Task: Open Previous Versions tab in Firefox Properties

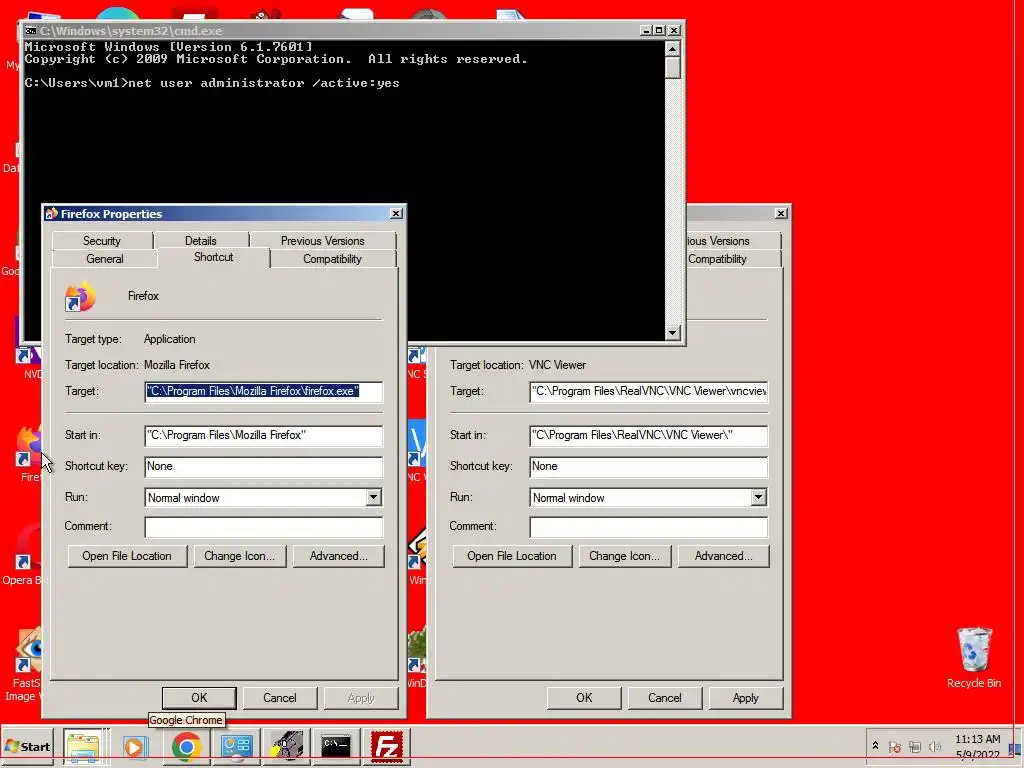Action: tap(323, 240)
